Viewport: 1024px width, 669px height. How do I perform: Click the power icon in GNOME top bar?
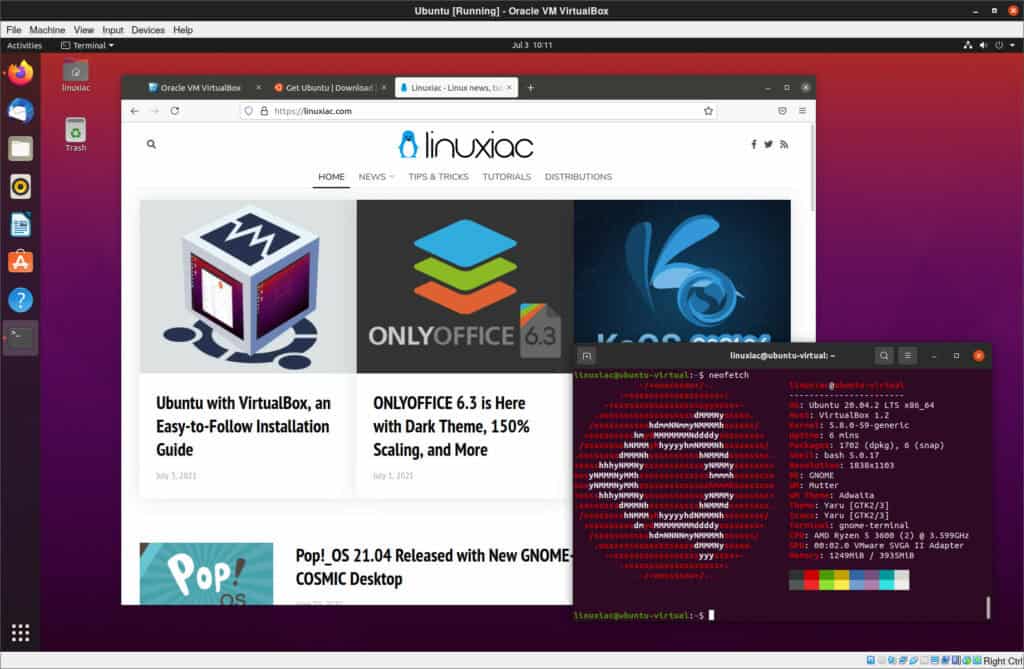tap(999, 45)
